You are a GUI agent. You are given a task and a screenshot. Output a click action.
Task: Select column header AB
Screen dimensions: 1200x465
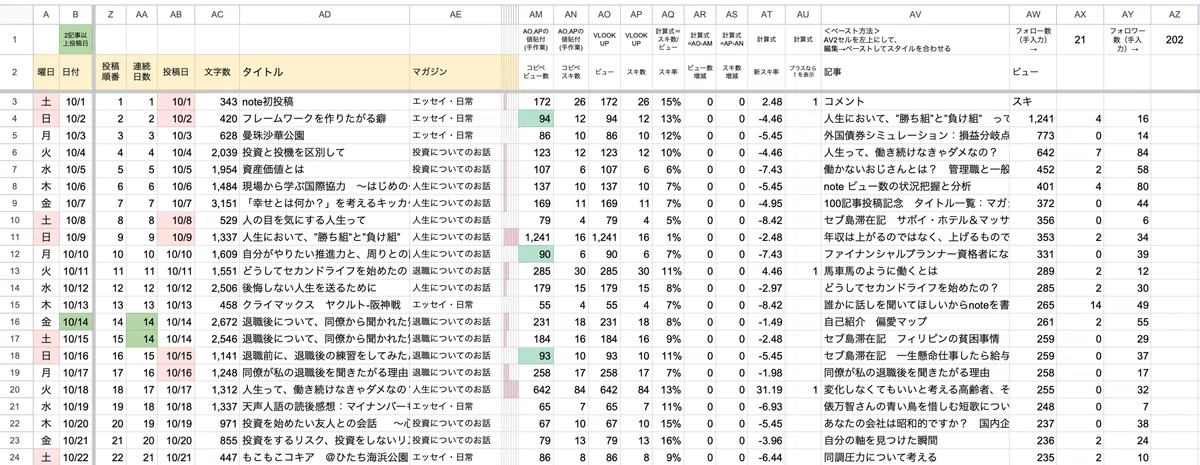point(176,15)
